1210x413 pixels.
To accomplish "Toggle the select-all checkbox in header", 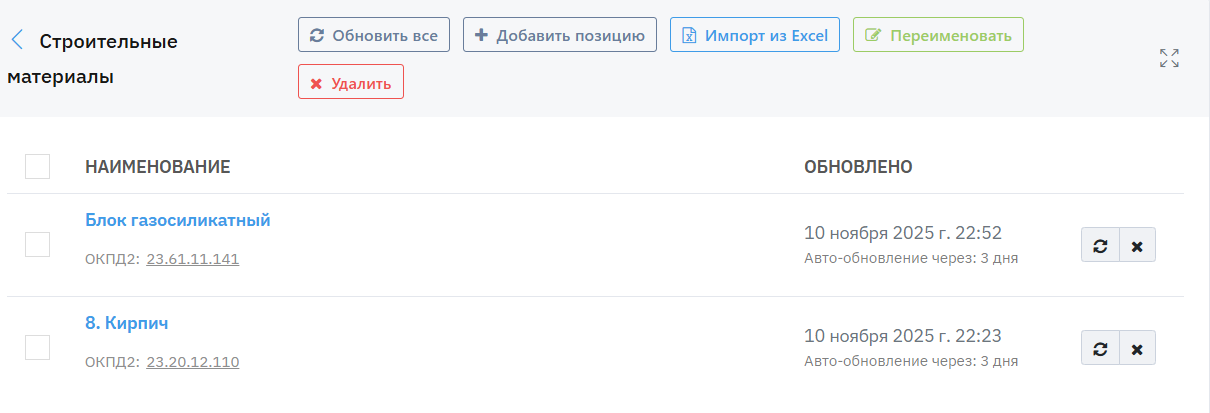I will pos(37,166).
